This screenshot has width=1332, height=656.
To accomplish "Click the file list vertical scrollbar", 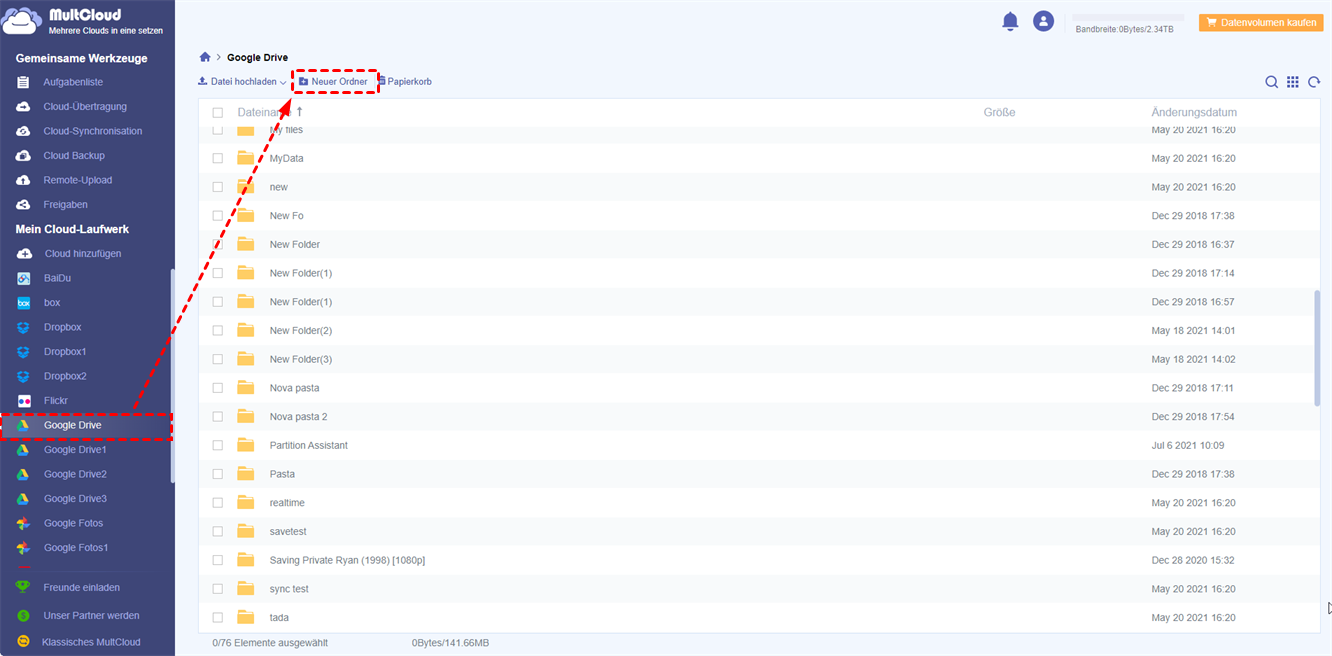I will (x=1316, y=348).
